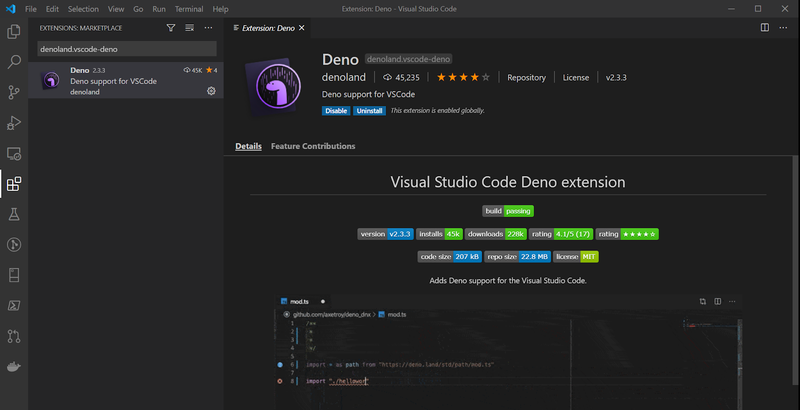Image resolution: width=800 pixels, height=410 pixels.
Task: Open the Testing flask icon view
Action: pos(14,214)
